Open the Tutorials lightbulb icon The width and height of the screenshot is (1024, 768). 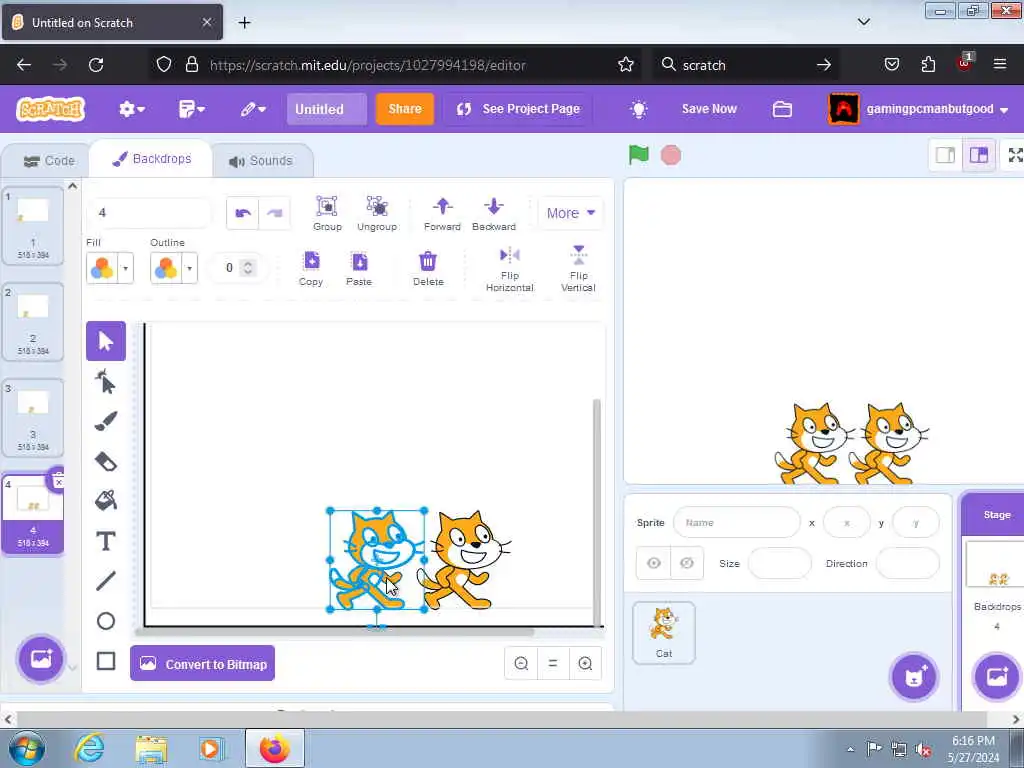[x=639, y=109]
